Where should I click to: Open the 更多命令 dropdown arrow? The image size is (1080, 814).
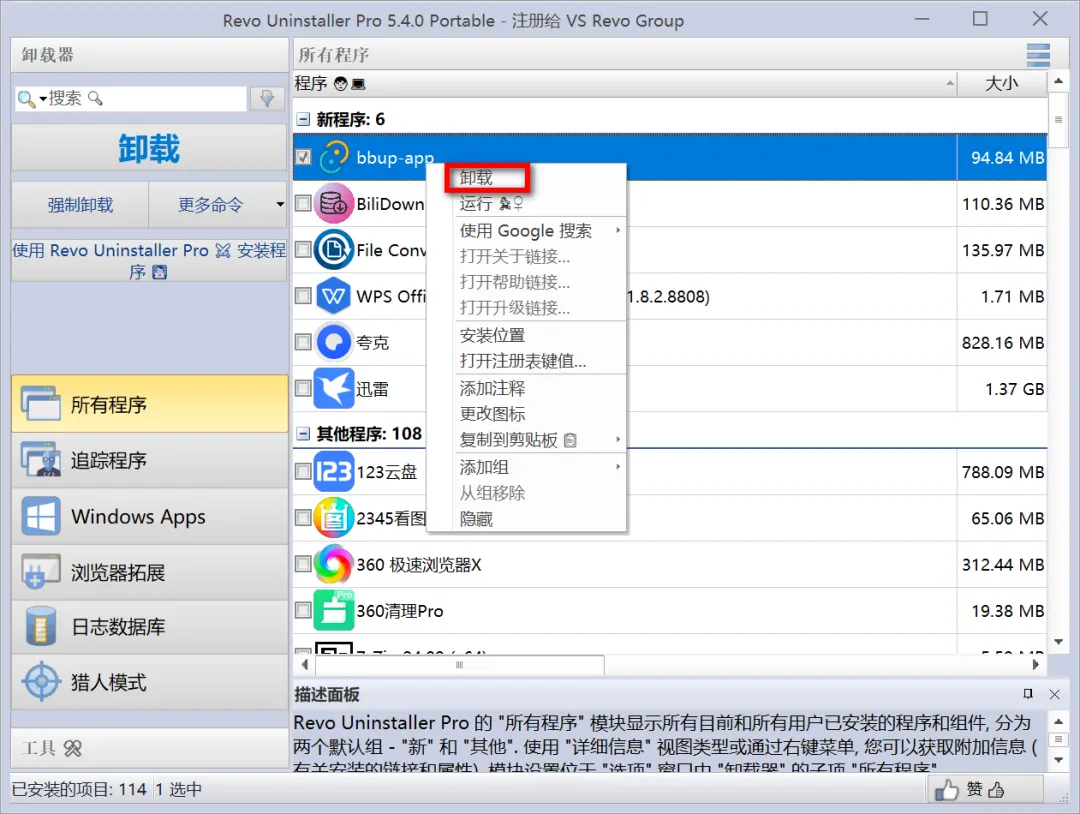point(280,205)
